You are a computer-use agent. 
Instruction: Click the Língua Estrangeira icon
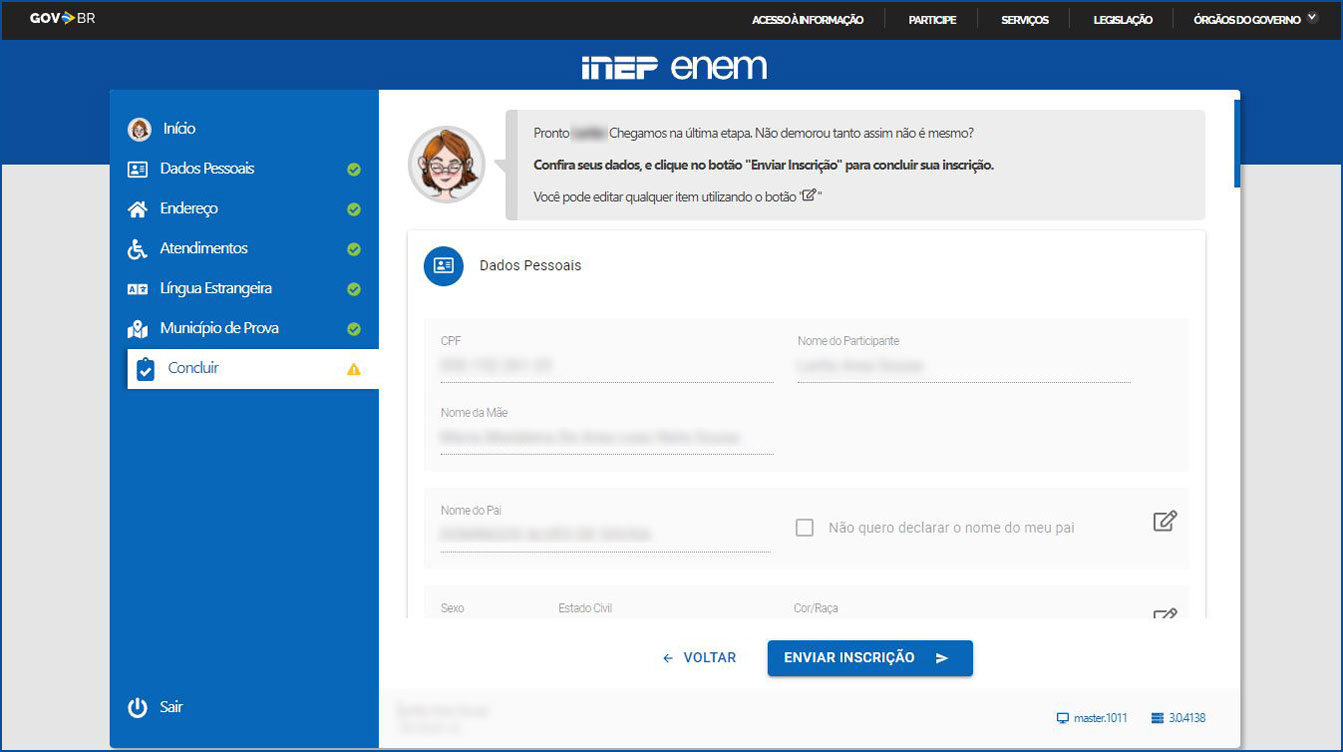click(138, 289)
